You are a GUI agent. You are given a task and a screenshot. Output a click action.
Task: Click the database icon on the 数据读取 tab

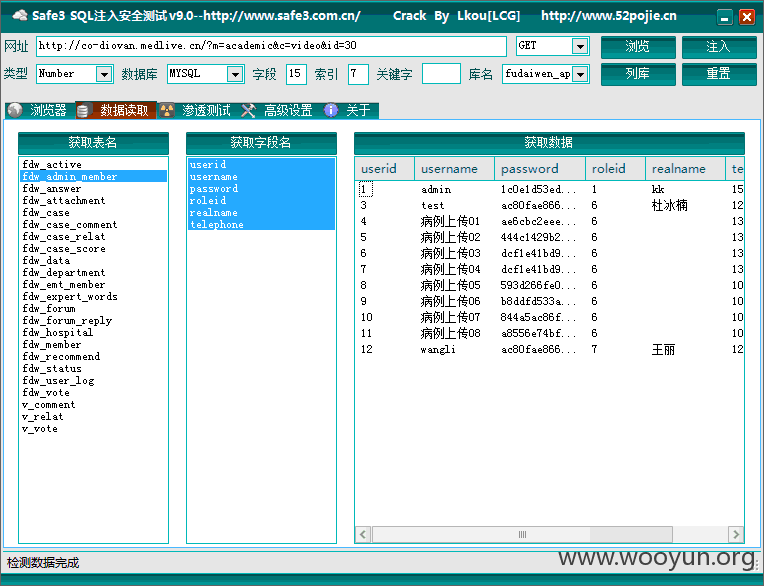tap(83, 111)
